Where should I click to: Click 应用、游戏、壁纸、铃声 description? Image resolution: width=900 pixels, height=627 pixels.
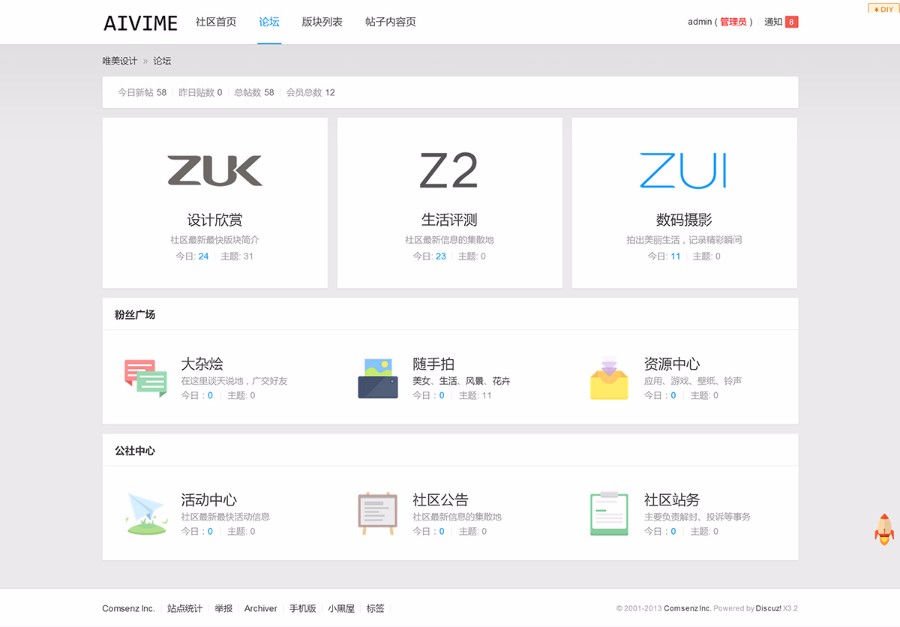(x=693, y=381)
